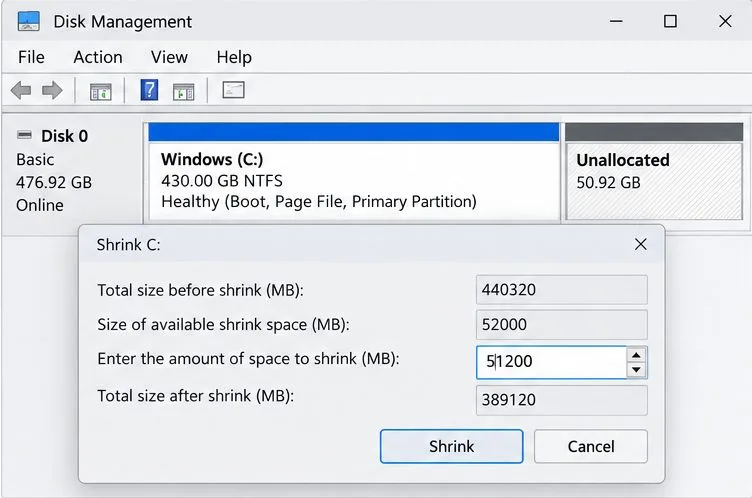Select the Unallocated 50.92 GB space

click(654, 172)
